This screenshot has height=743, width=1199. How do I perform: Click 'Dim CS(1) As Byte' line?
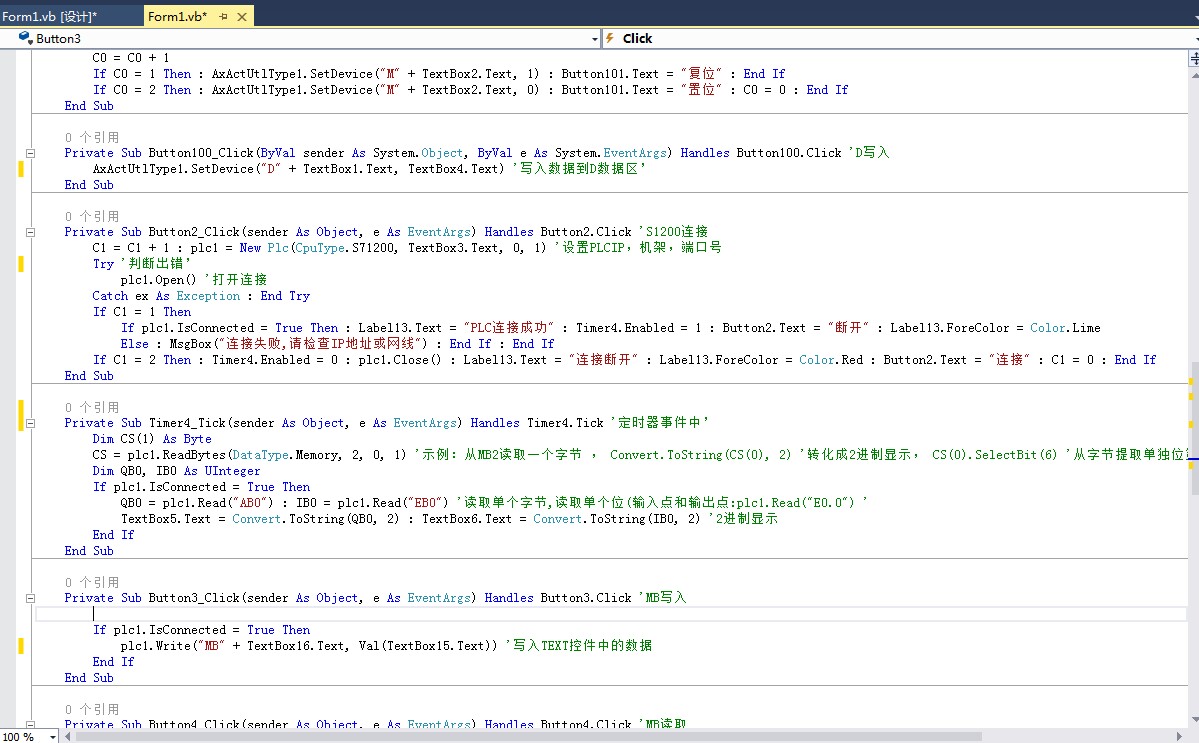(x=152, y=439)
